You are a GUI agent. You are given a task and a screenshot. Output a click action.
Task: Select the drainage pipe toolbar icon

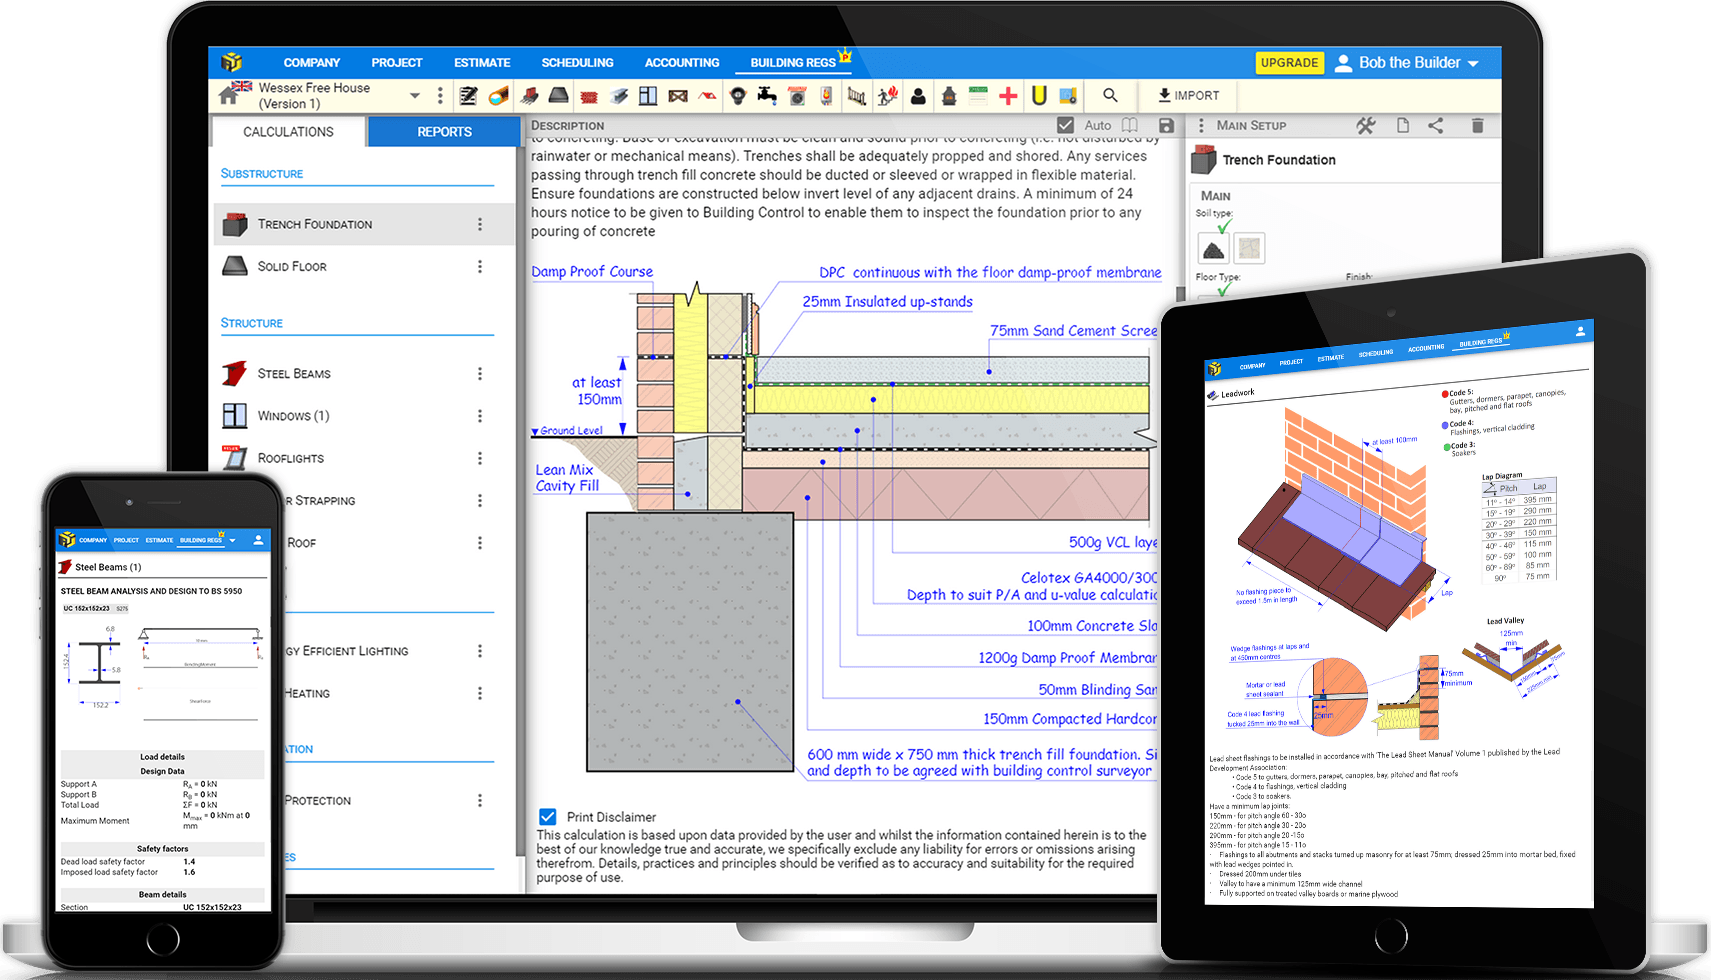coord(498,96)
